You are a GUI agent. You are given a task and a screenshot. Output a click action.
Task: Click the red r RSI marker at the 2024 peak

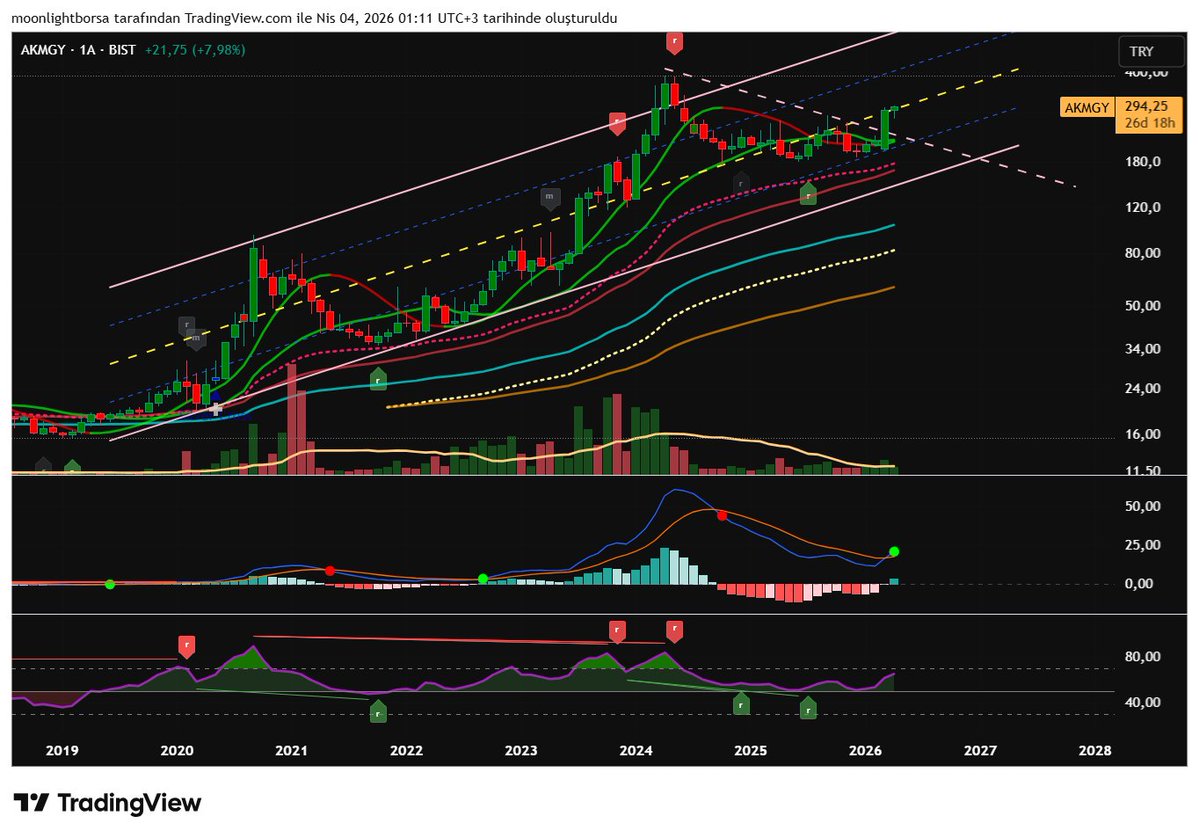point(674,631)
